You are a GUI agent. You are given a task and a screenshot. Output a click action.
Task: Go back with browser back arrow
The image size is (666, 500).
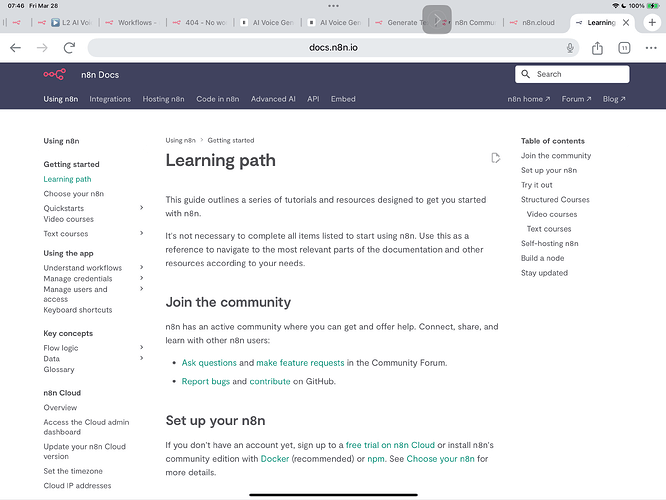pyautogui.click(x=15, y=48)
